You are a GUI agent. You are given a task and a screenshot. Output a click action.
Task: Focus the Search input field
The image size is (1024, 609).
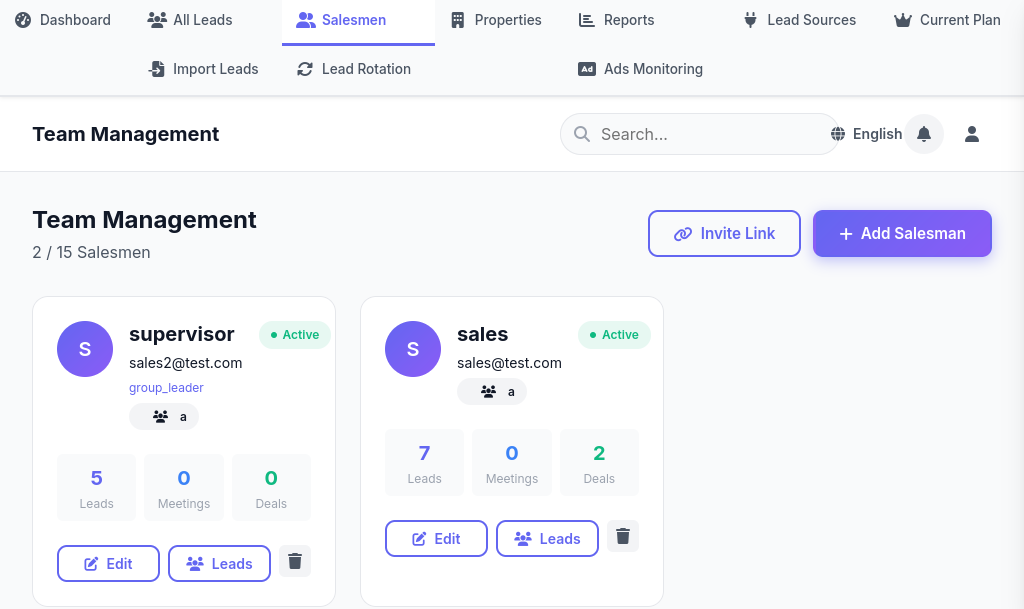click(x=710, y=134)
